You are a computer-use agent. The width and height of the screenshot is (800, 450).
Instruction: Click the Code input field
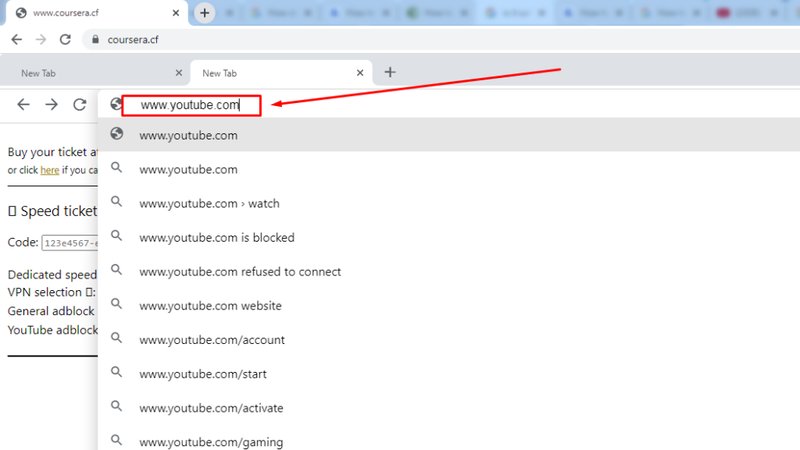pyautogui.click(x=69, y=243)
